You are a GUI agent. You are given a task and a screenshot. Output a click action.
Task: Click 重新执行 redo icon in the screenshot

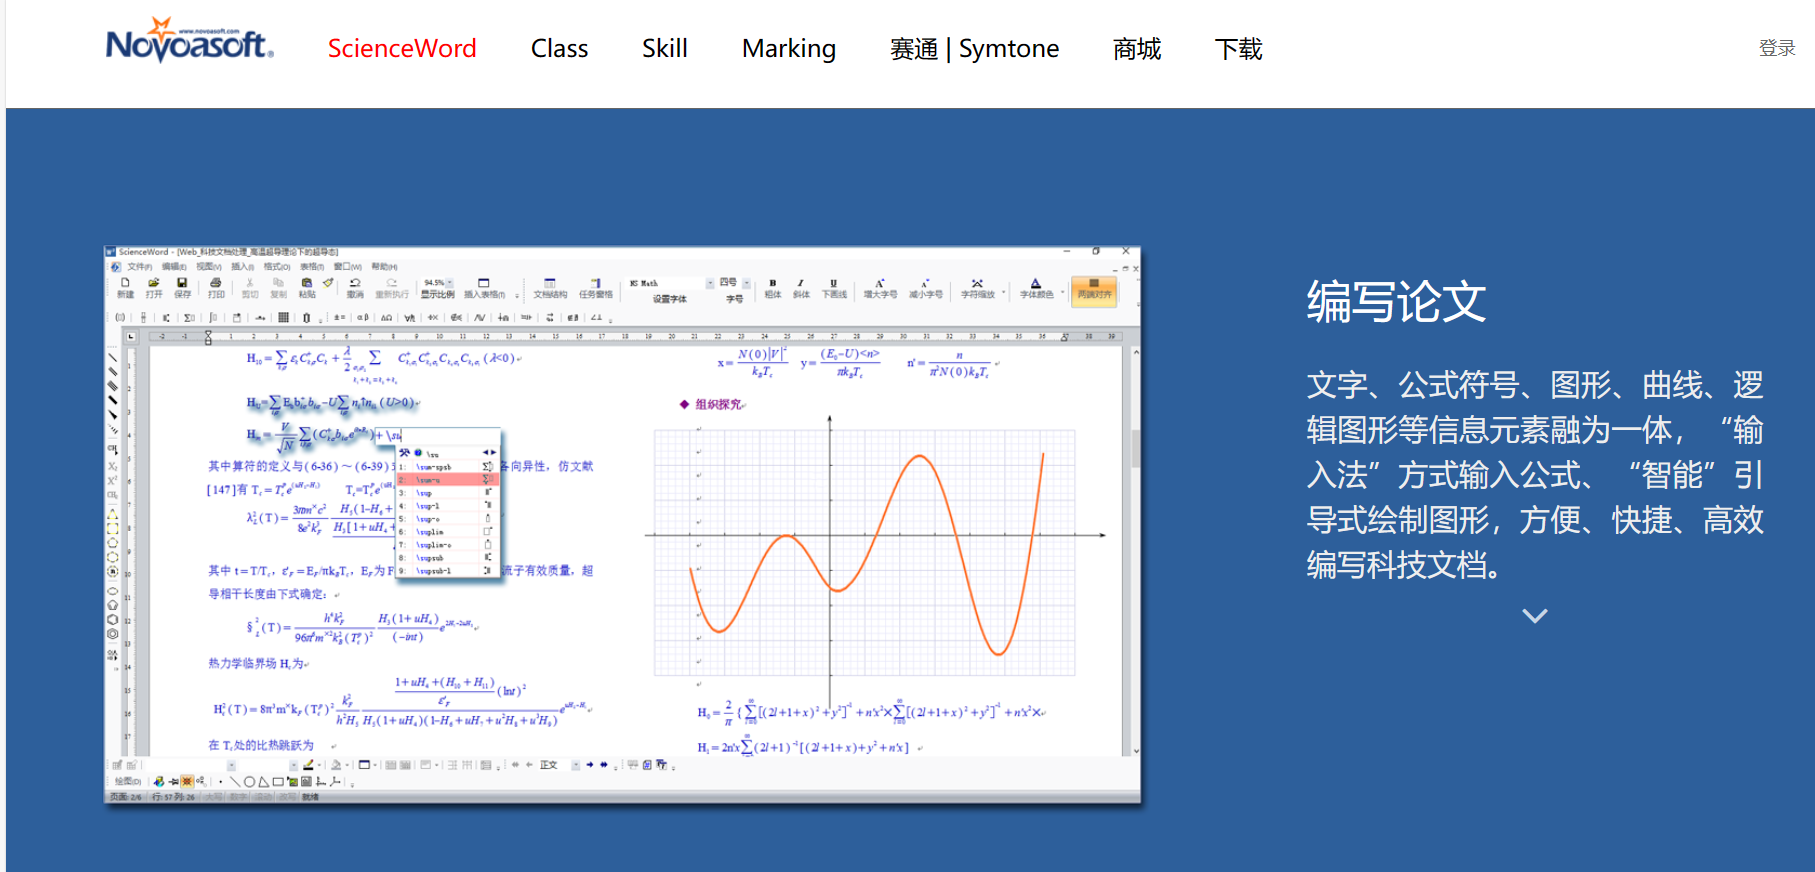pyautogui.click(x=392, y=288)
